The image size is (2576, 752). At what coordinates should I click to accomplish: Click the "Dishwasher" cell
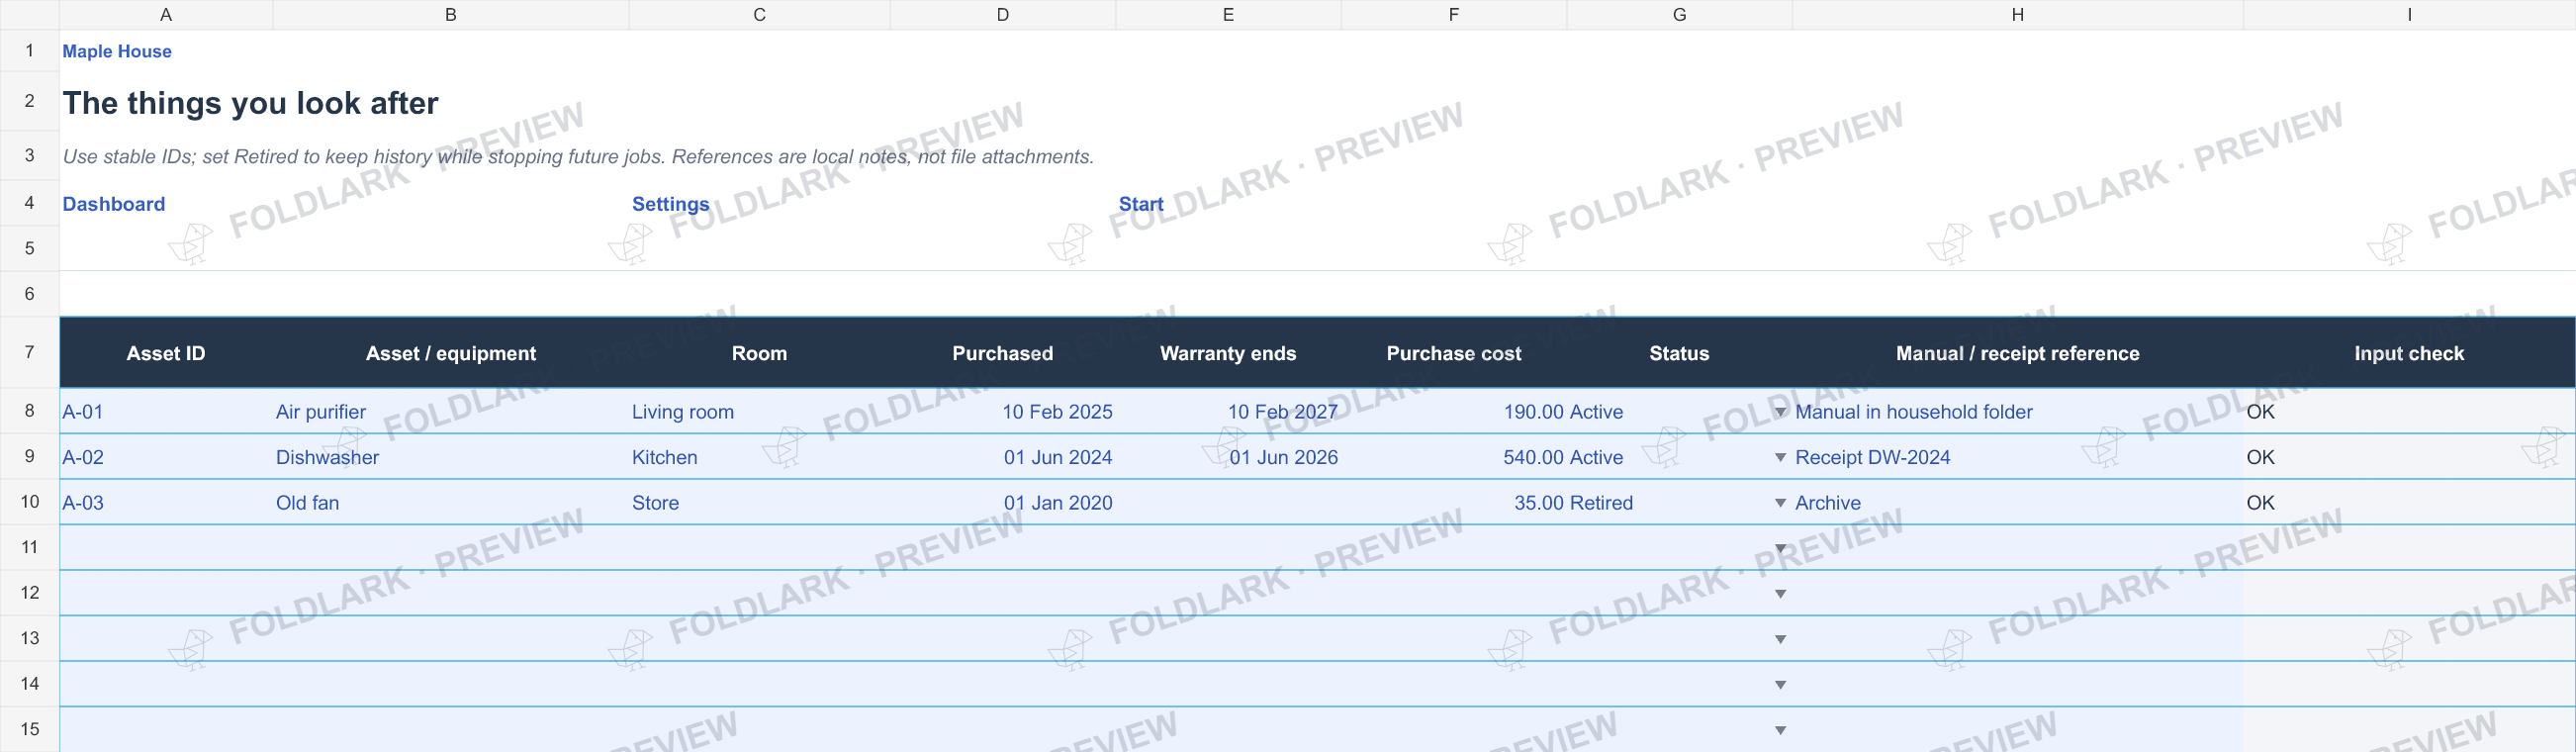pos(451,457)
